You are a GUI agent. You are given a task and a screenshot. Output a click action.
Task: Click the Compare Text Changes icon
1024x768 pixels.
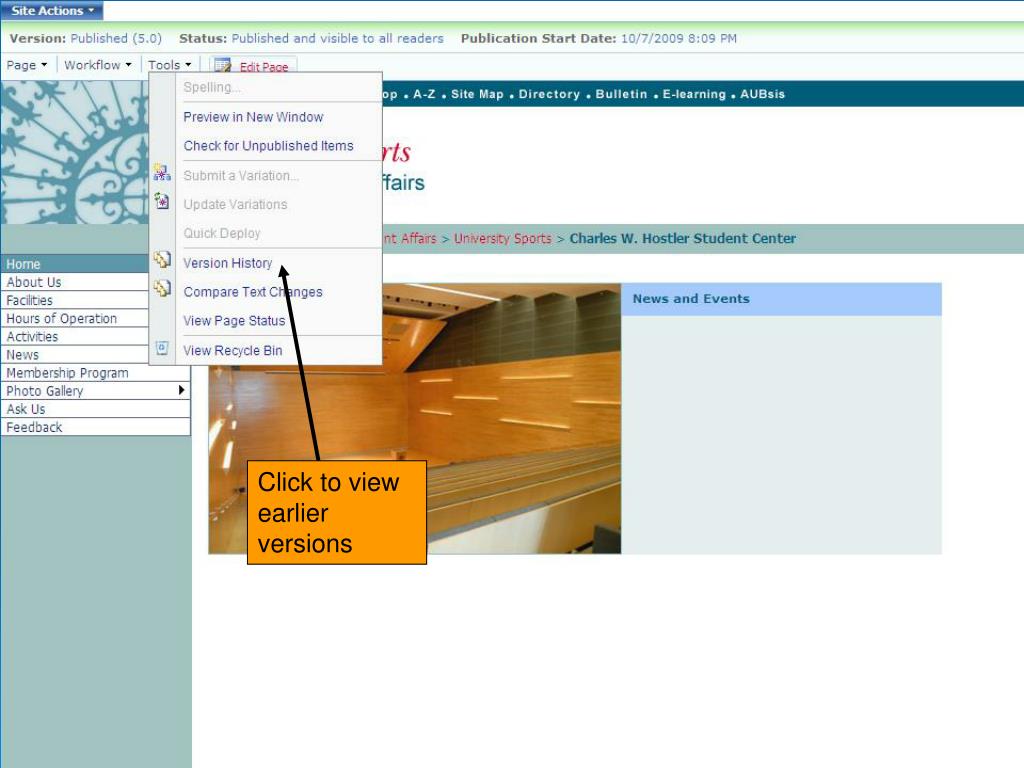pos(162,288)
